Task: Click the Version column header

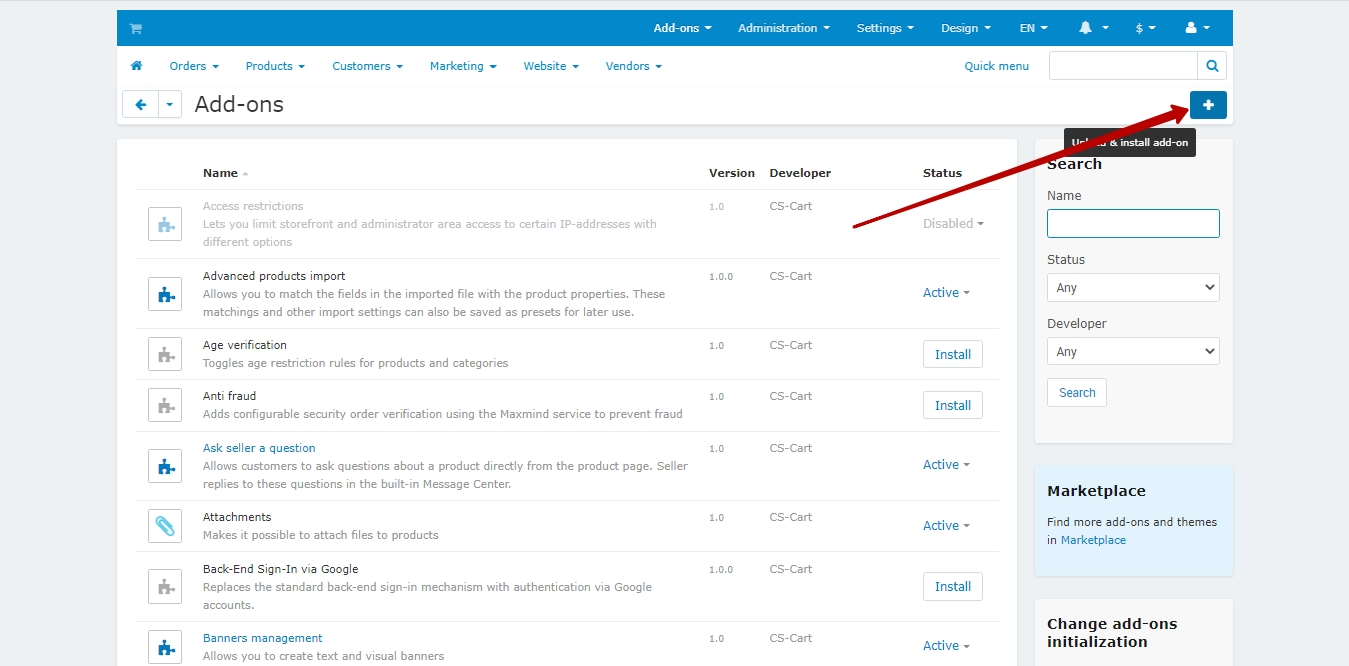Action: (x=732, y=173)
